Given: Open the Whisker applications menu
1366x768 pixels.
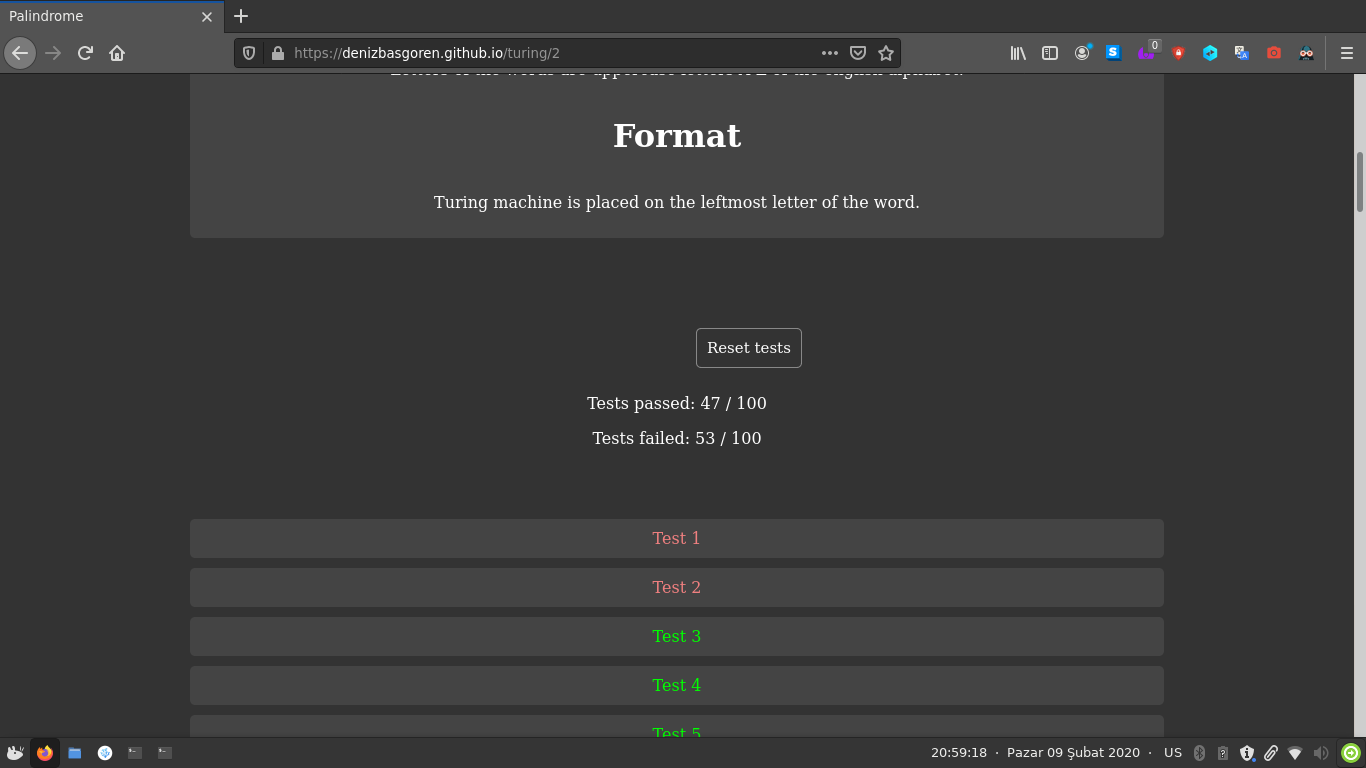Looking at the screenshot, I should coord(13,752).
